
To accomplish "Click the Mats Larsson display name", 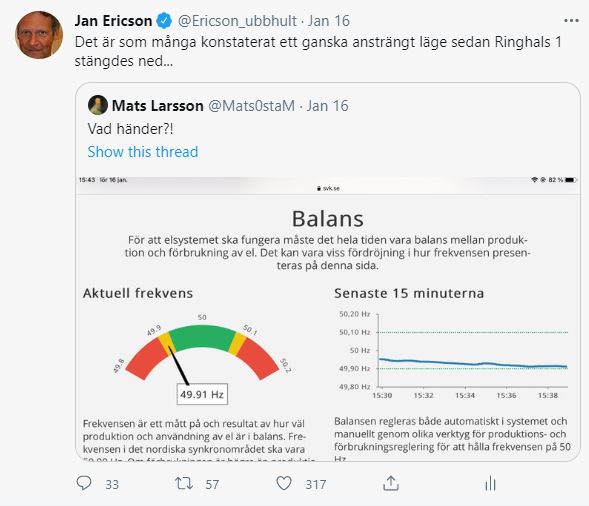I will pyautogui.click(x=158, y=106).
